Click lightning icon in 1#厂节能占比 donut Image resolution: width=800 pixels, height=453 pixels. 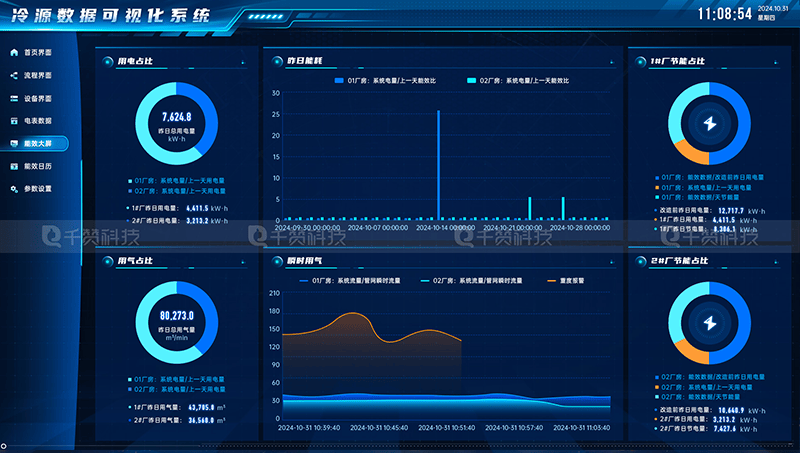(x=710, y=125)
